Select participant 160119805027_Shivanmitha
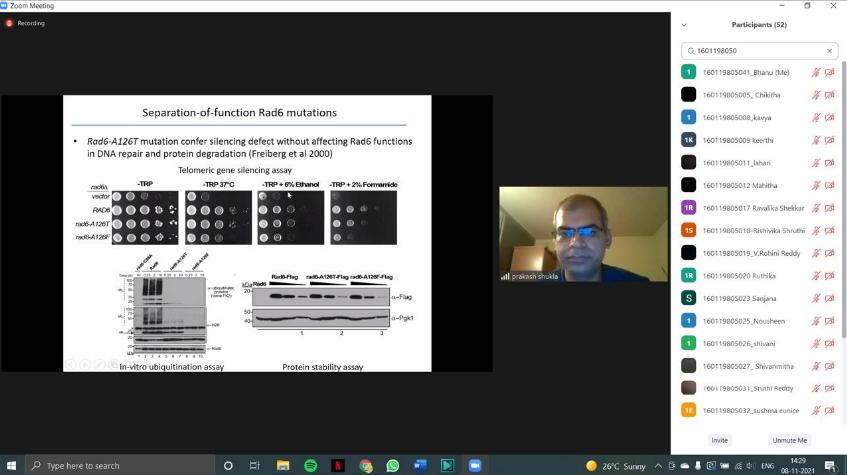The width and height of the screenshot is (847, 475). pos(758,366)
